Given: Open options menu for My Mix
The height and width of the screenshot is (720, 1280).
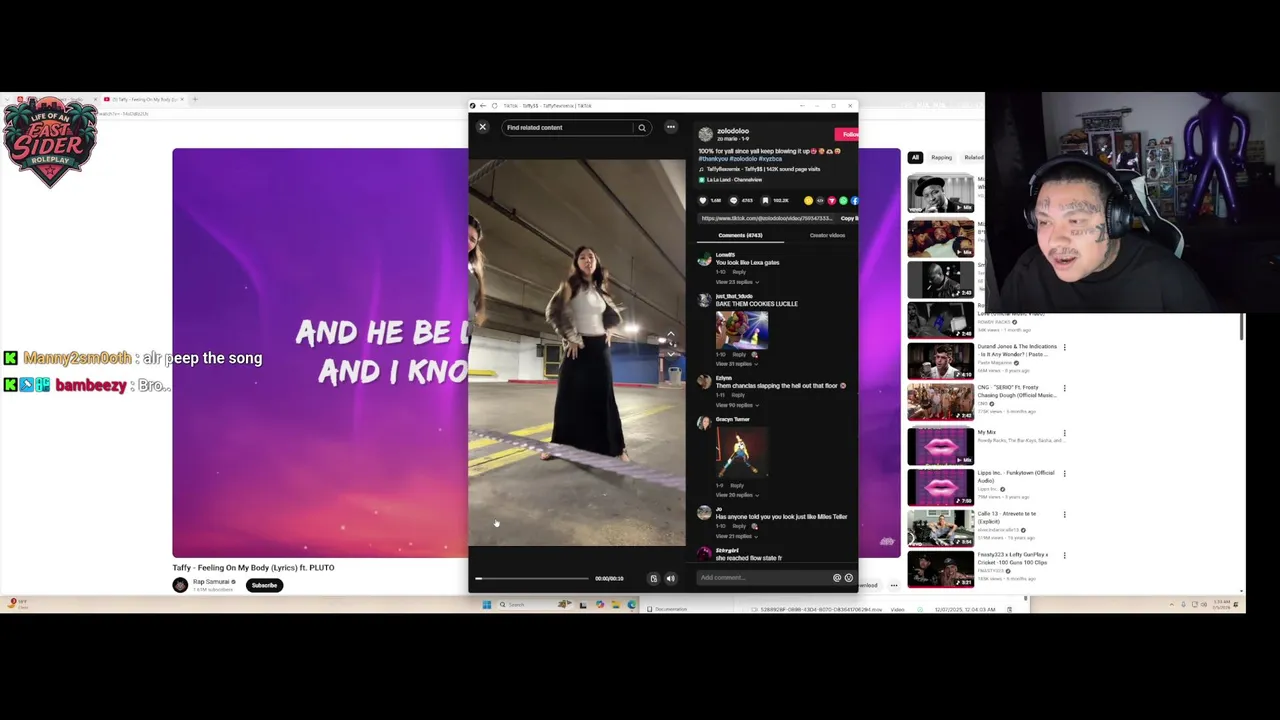Looking at the screenshot, I should pyautogui.click(x=1064, y=434).
